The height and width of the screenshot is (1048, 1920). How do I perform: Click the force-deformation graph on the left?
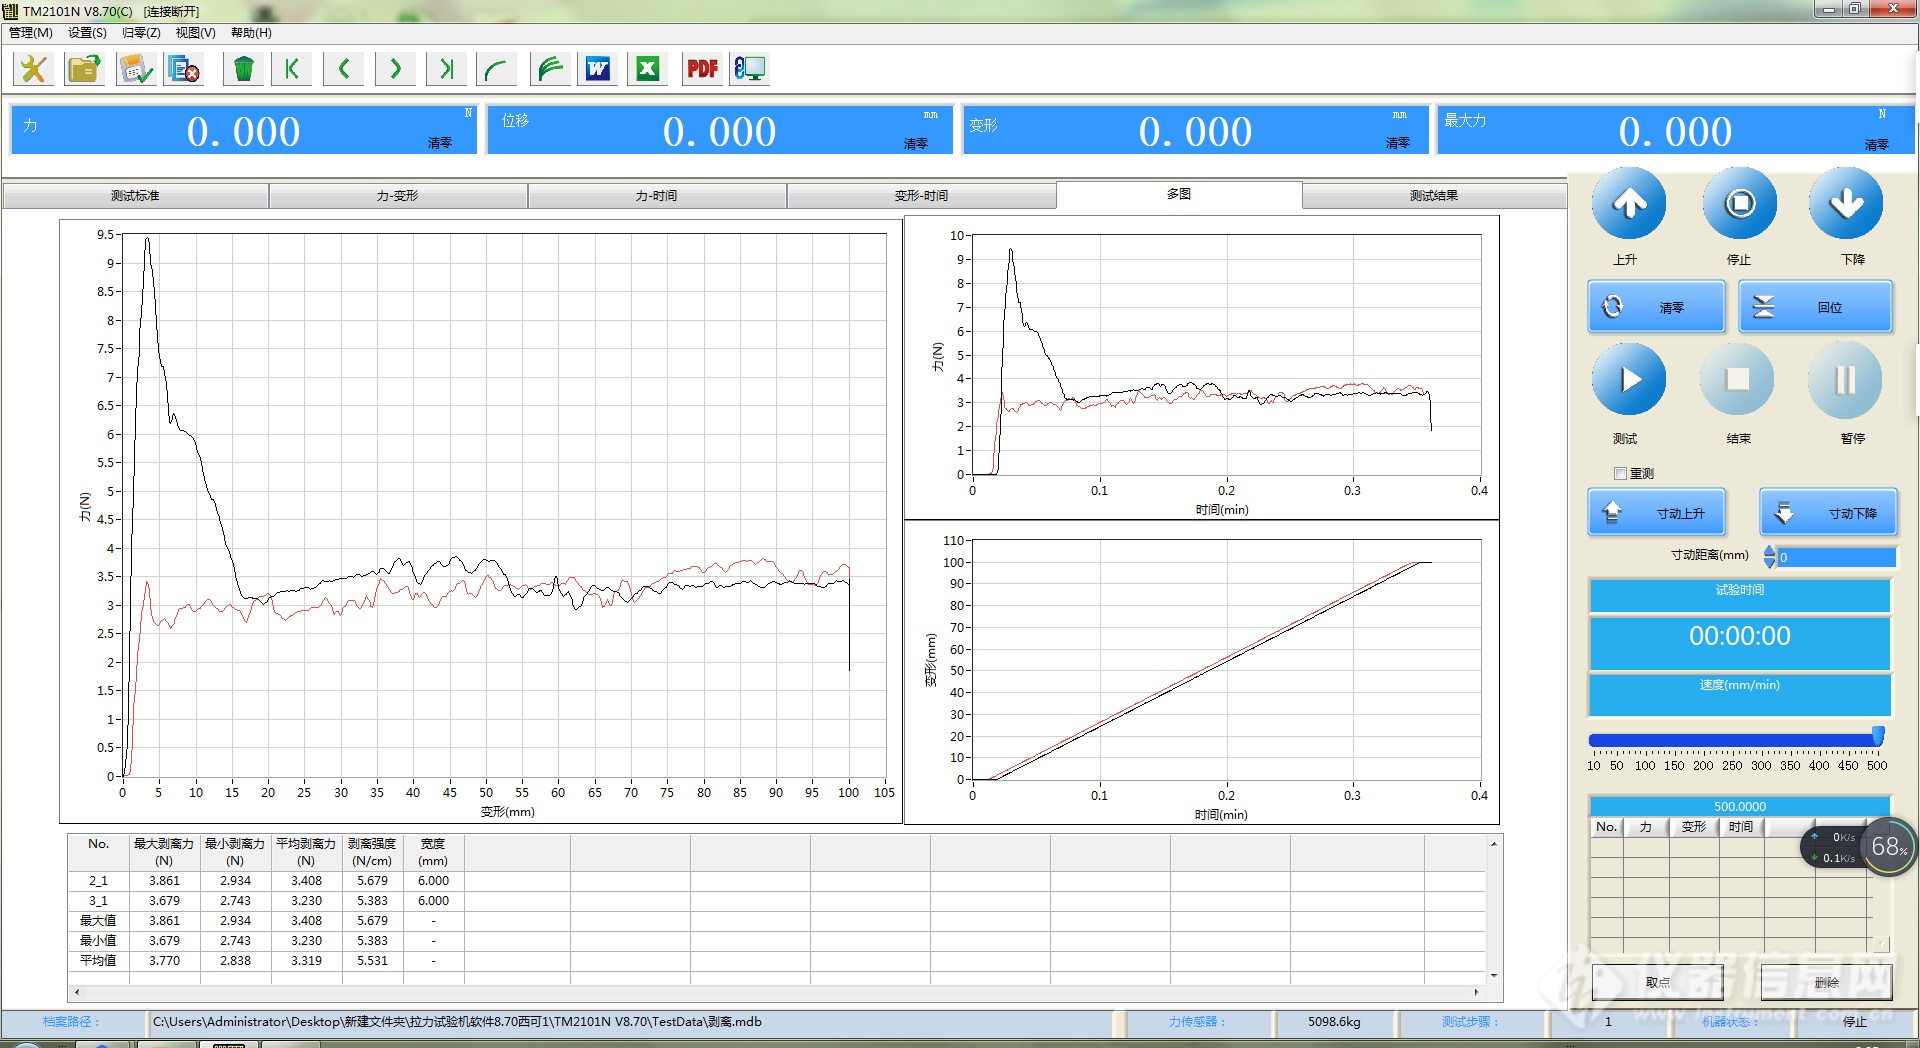coord(481,520)
